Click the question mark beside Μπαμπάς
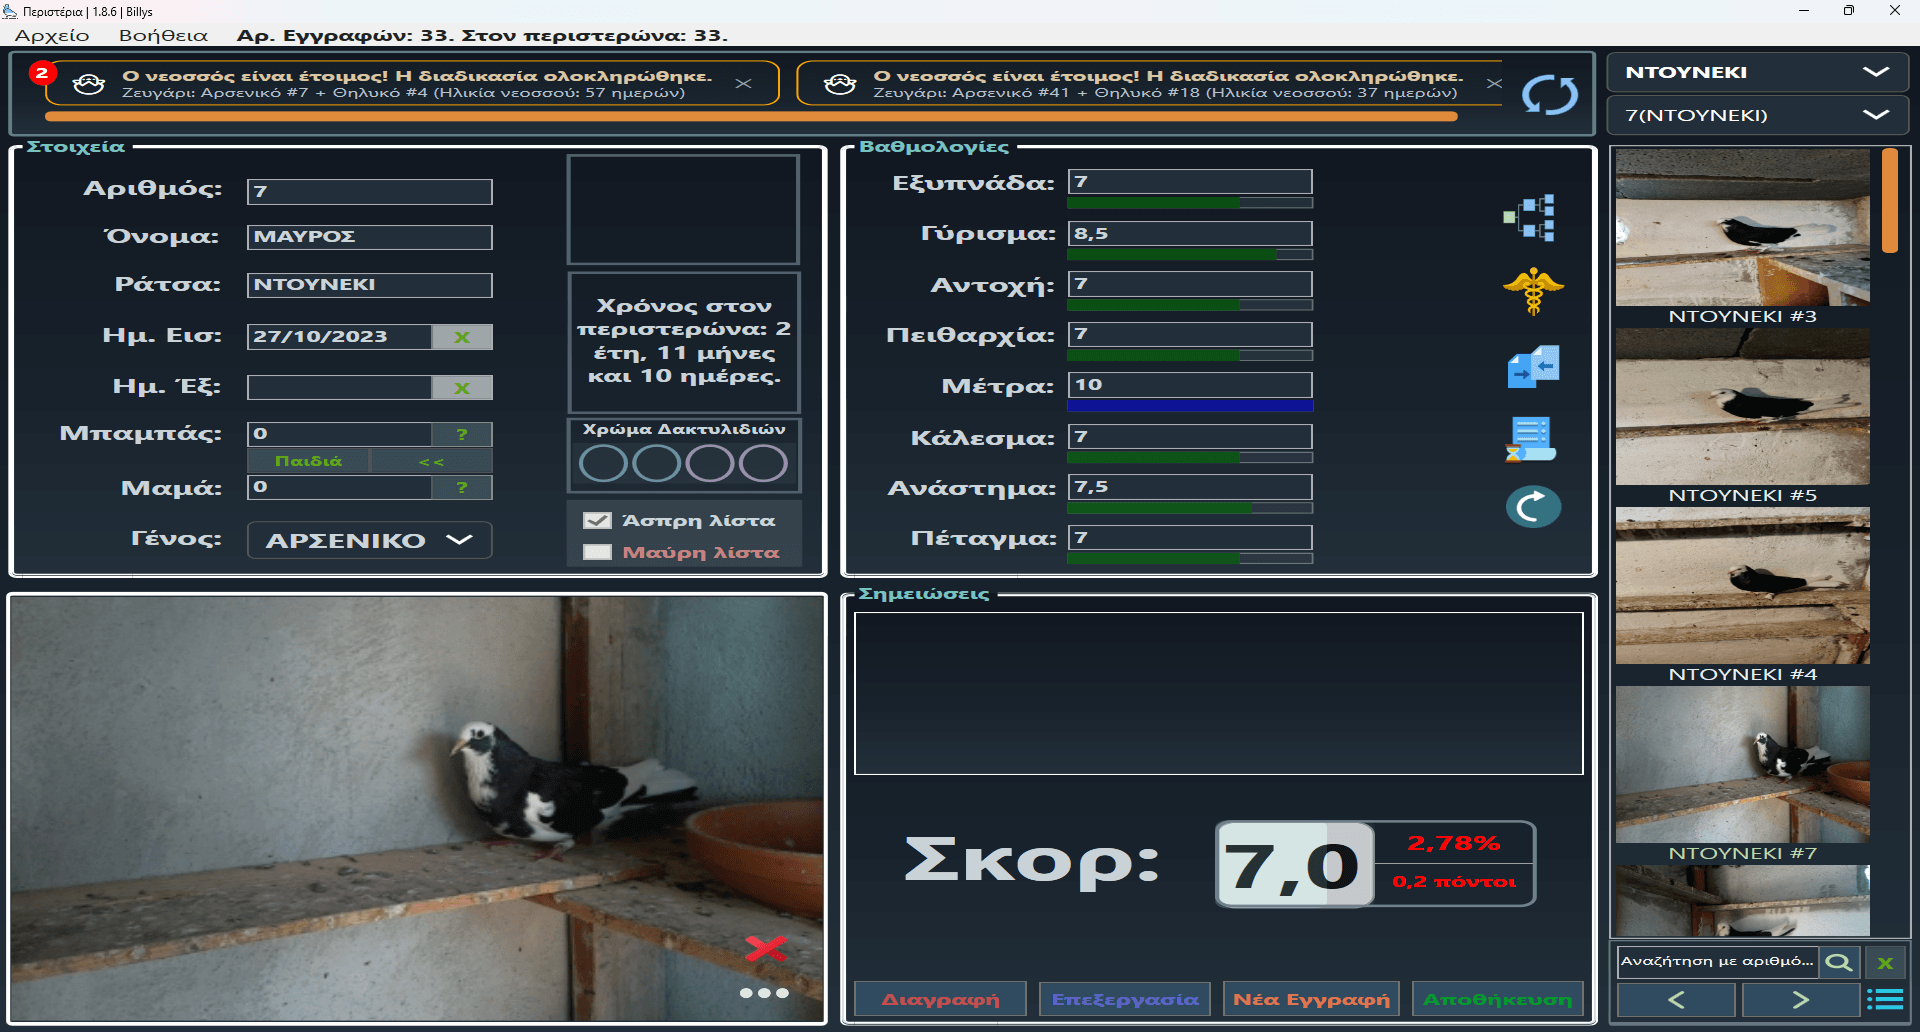 [x=462, y=434]
